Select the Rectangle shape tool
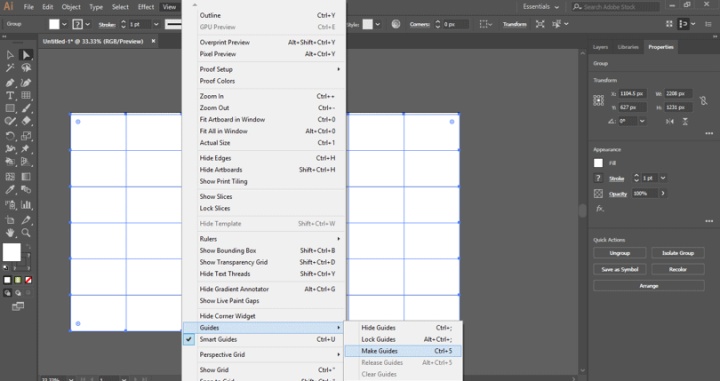Viewport: 720px width, 381px height. [x=10, y=108]
